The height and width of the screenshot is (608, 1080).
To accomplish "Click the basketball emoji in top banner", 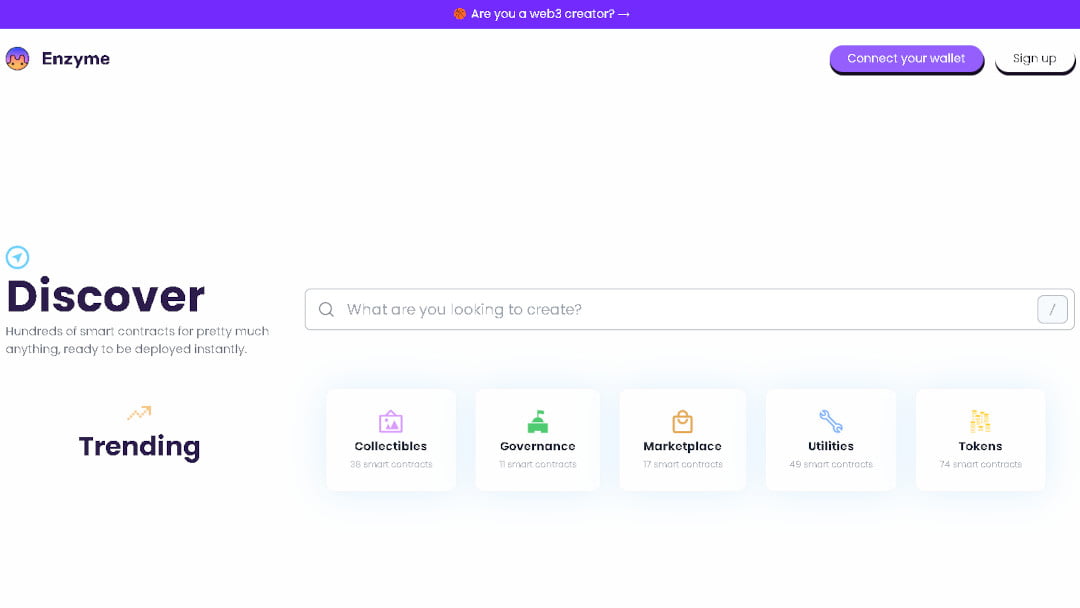I will click(x=459, y=14).
